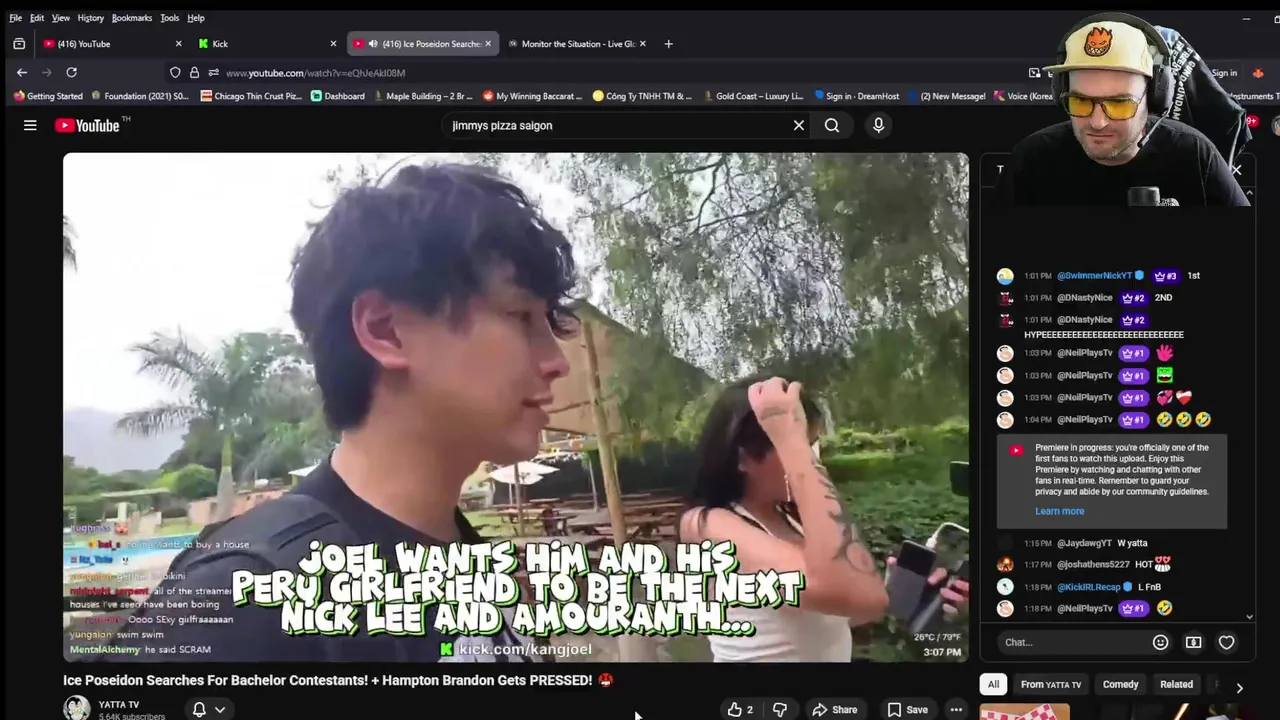
Task: Open Gold Coast Luxury bookmark
Action: (x=752, y=96)
